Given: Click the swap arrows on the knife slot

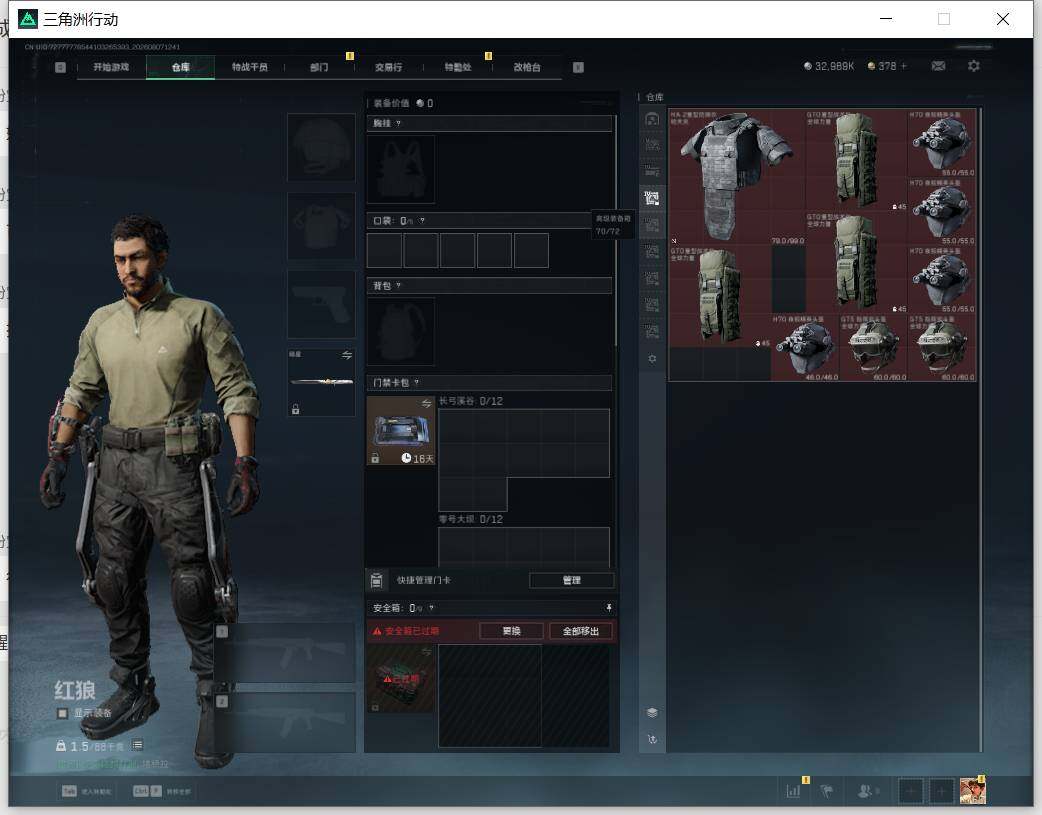Looking at the screenshot, I should (347, 355).
